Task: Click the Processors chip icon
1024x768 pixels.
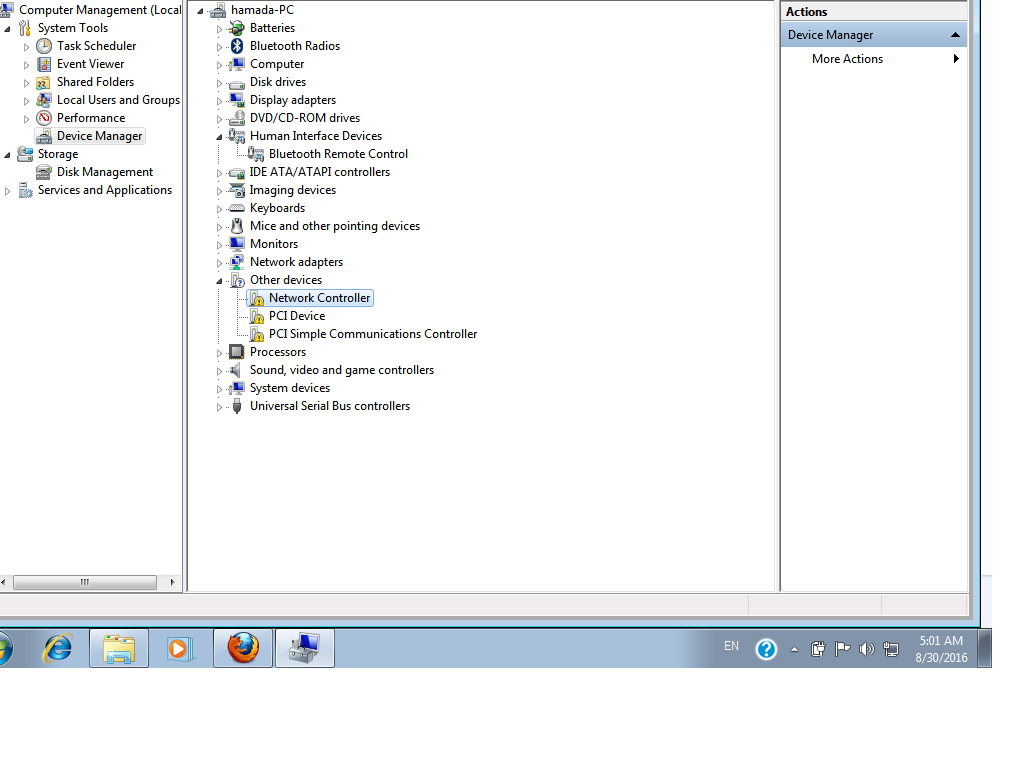Action: (x=236, y=352)
